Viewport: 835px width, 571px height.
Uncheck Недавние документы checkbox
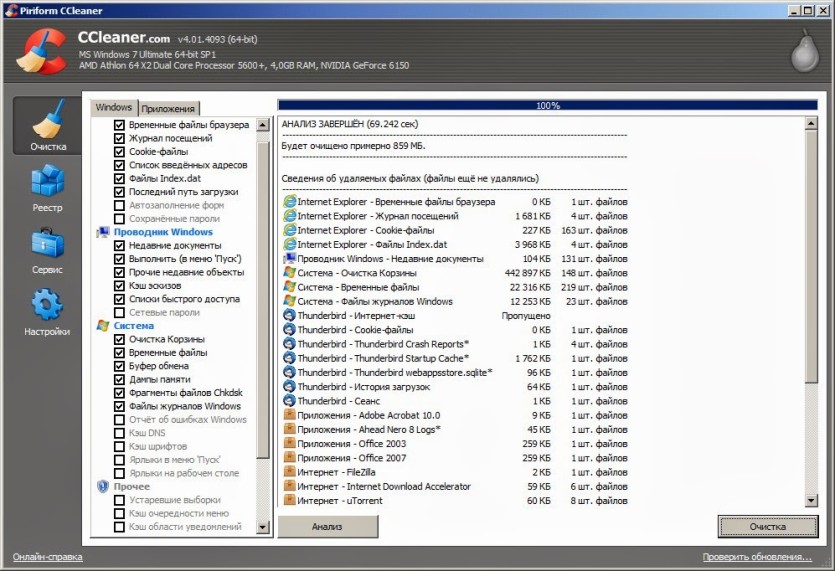coord(119,246)
